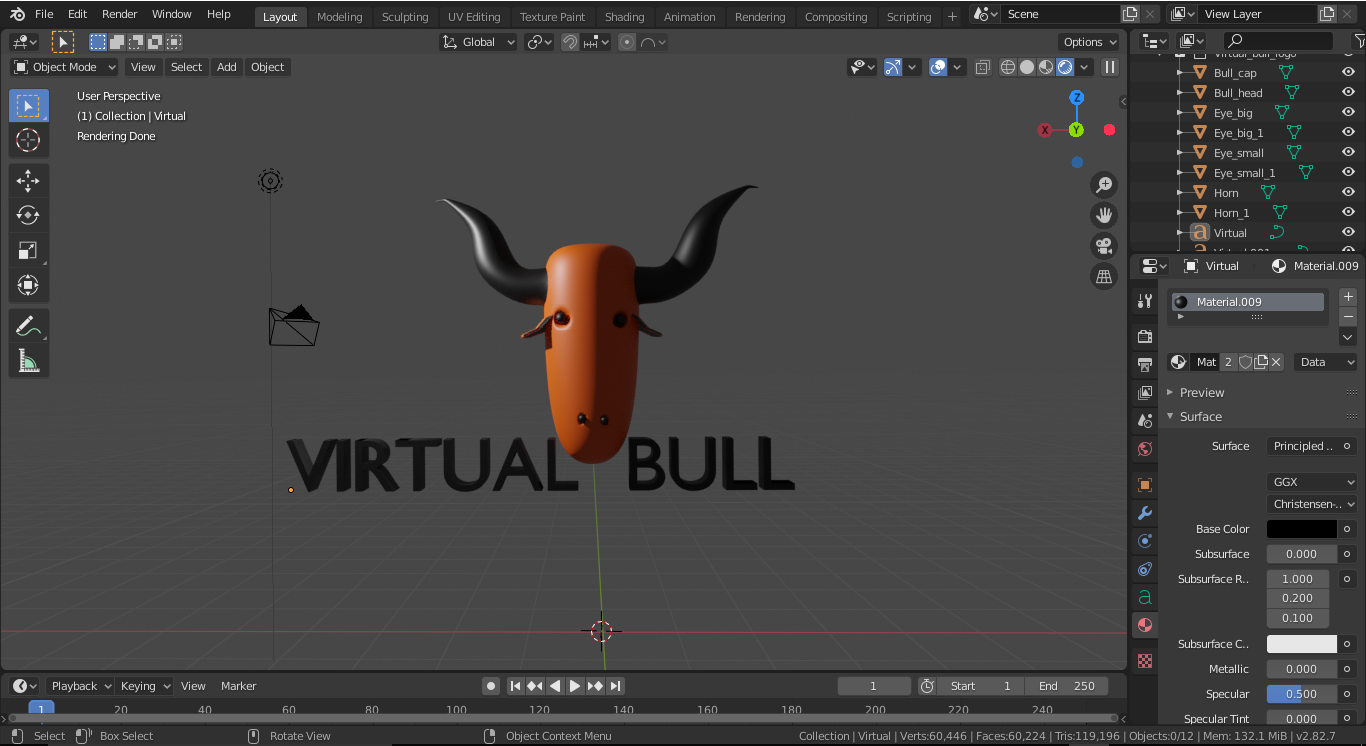Open the View Layer properties tab

coord(1145,393)
